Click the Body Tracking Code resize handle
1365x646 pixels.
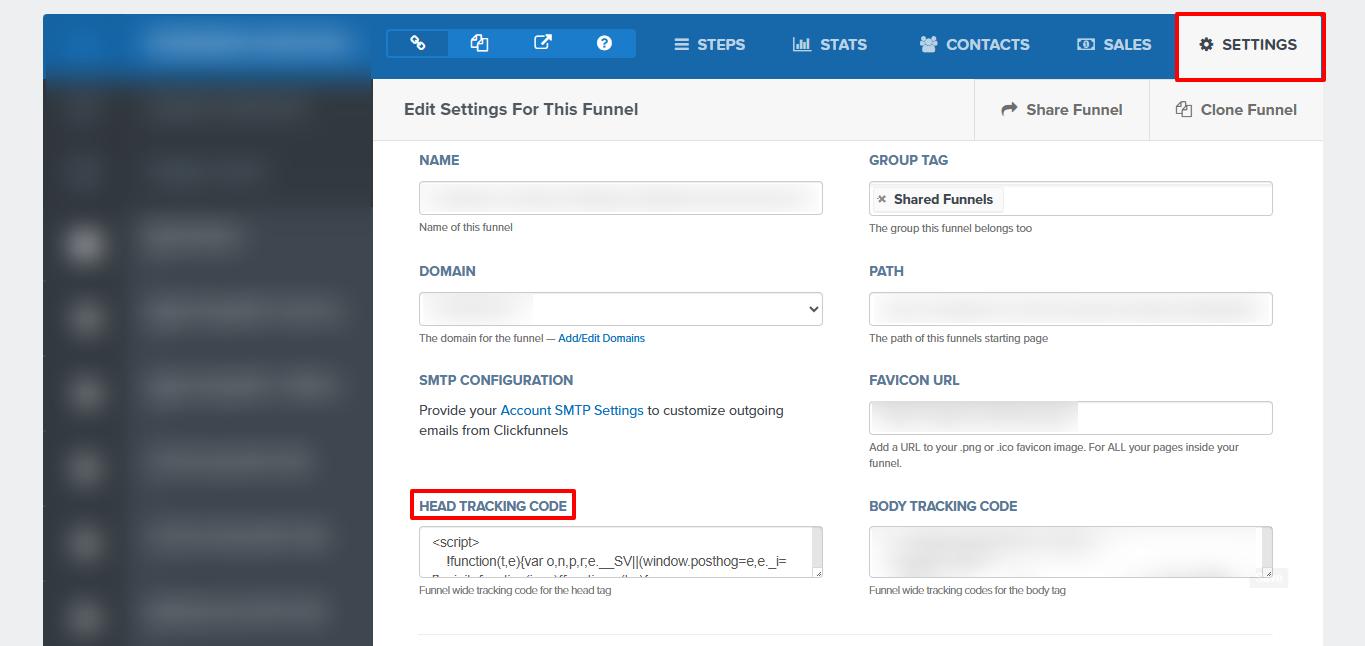click(x=1267, y=572)
